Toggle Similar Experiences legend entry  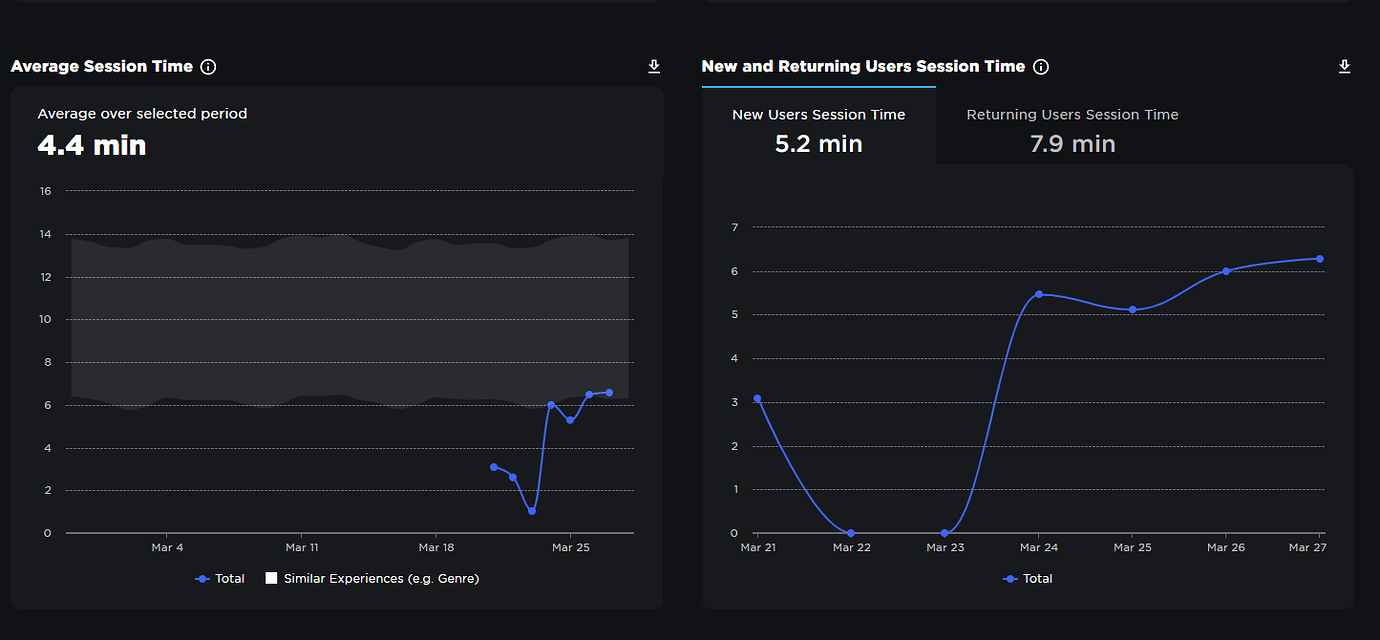[372, 578]
